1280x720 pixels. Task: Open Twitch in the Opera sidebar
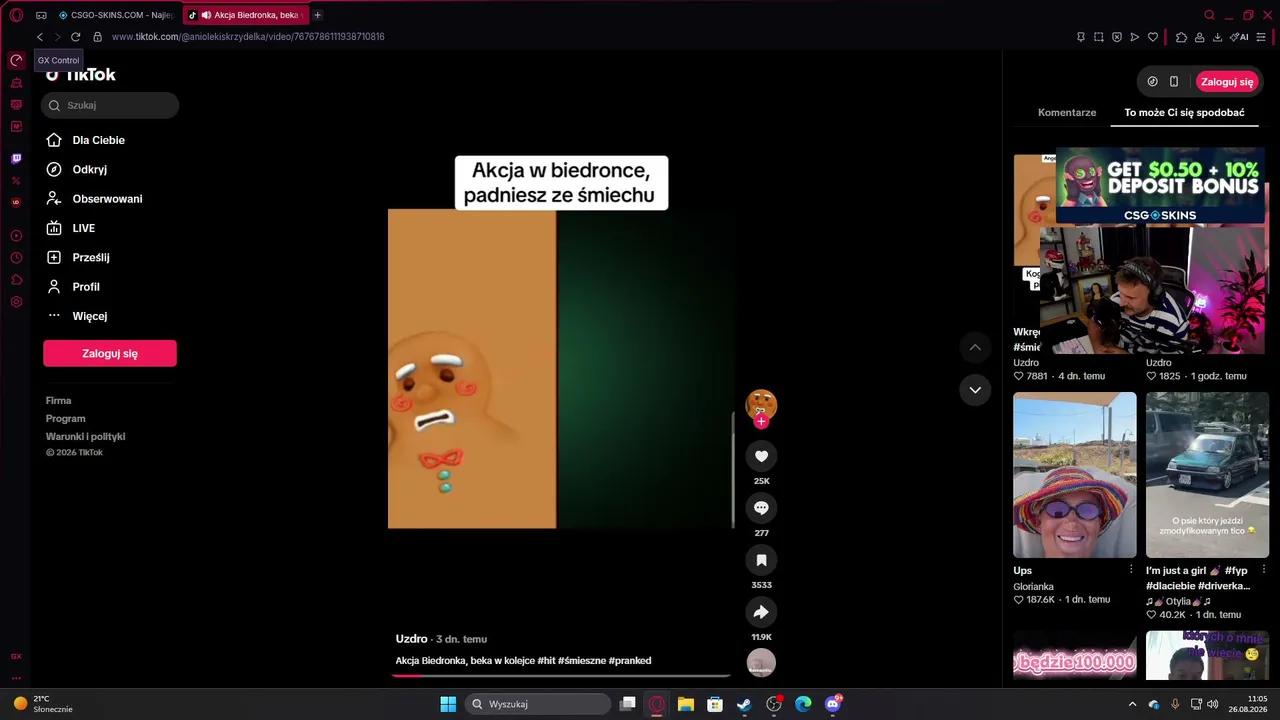click(16, 158)
